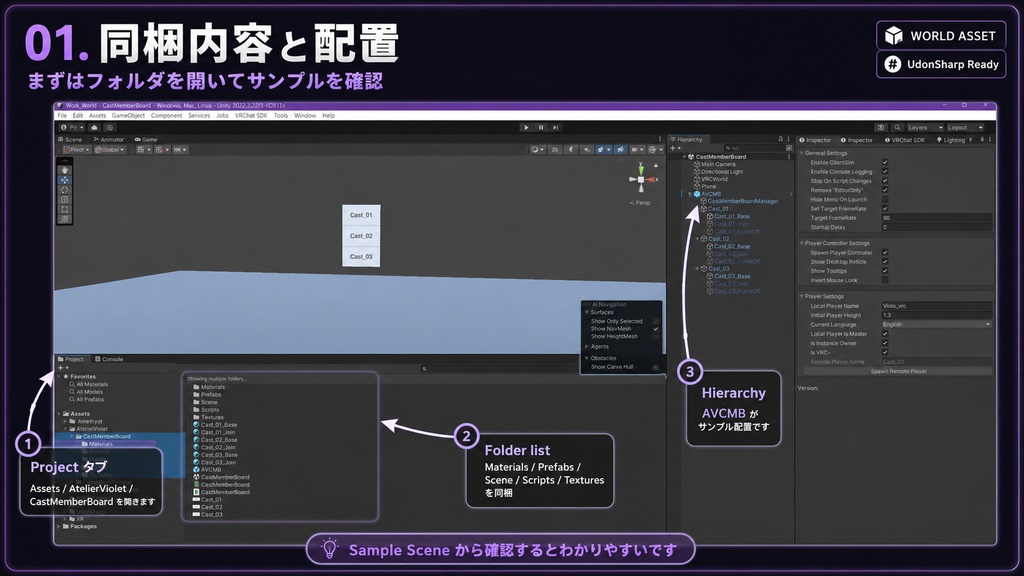Viewport: 1024px width, 576px height.
Task: Select the Move tool in Scene view
Action: click(64, 180)
